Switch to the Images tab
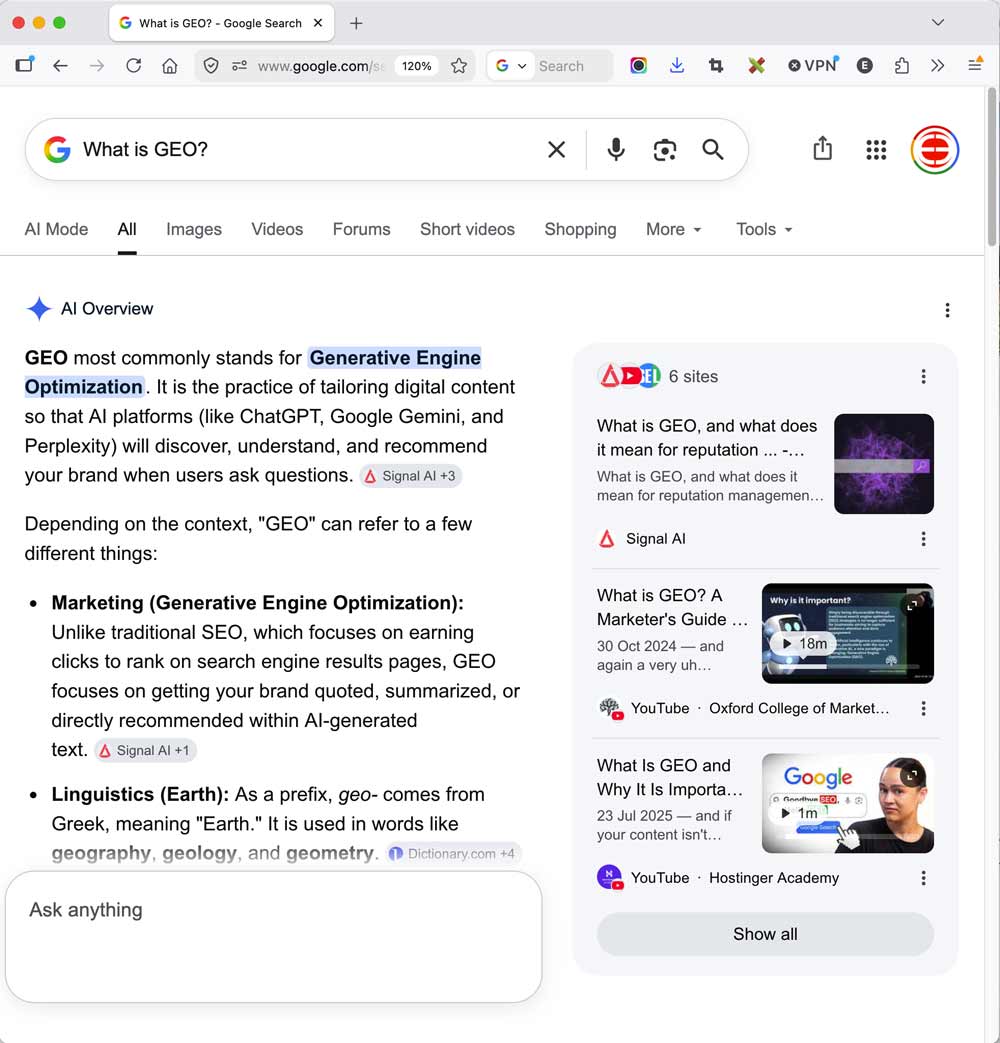Image resolution: width=1000 pixels, height=1043 pixels. tap(194, 229)
